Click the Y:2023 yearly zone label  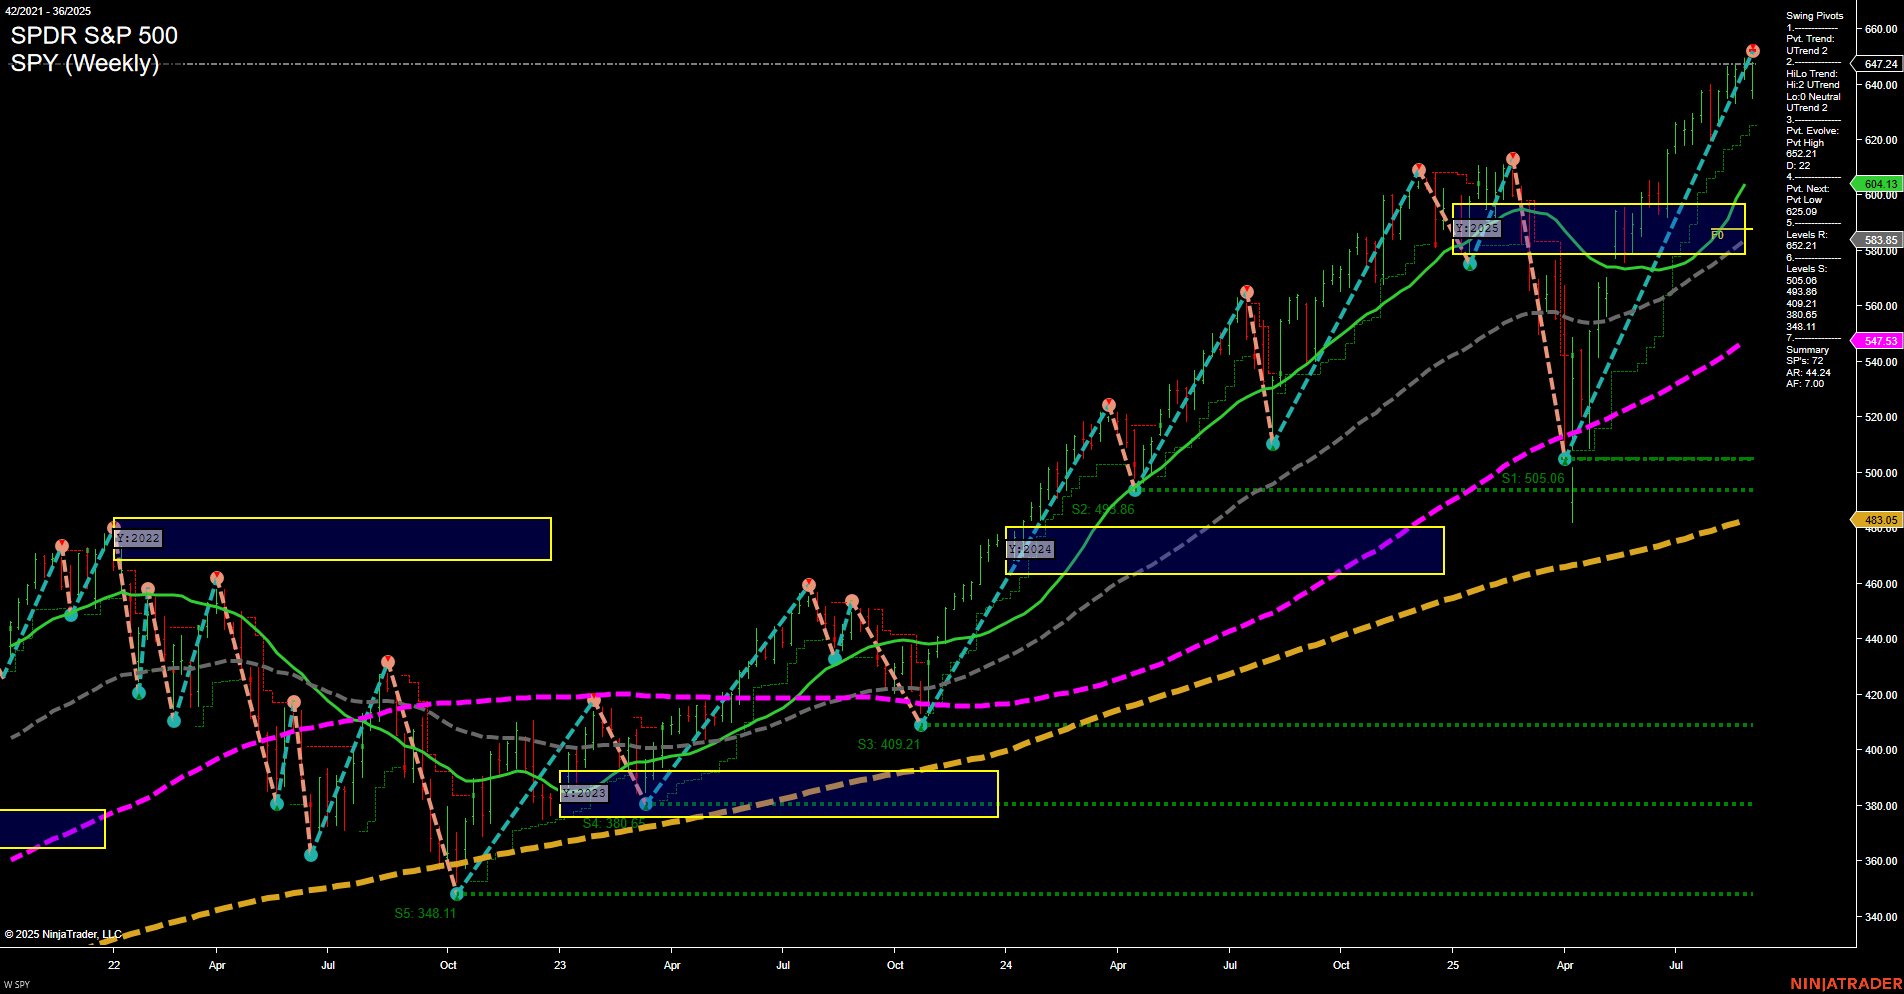(584, 793)
